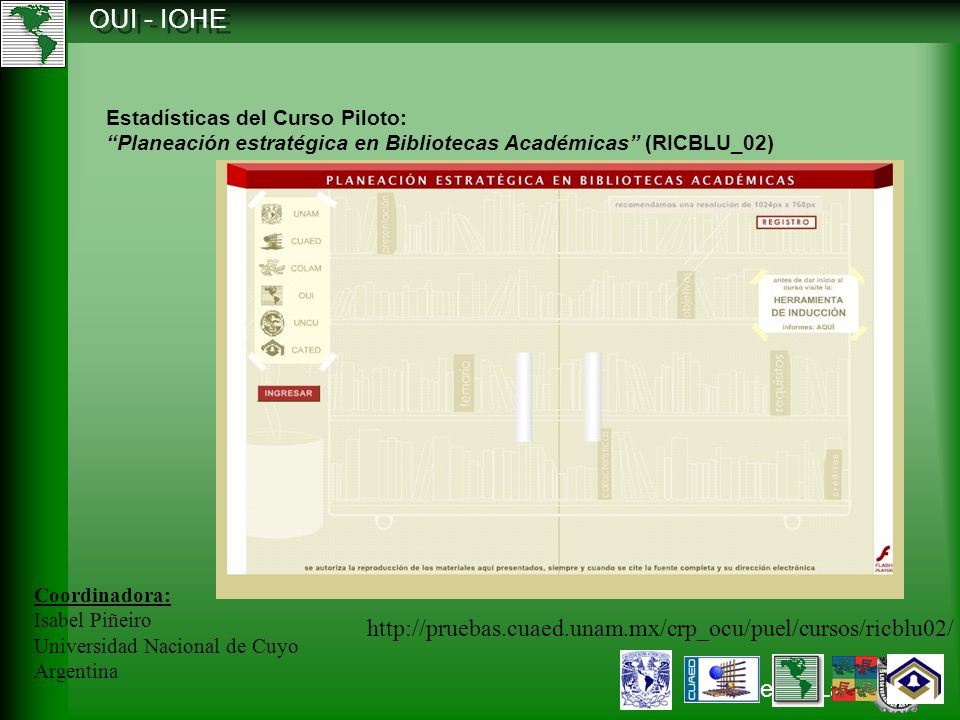Open the requisitos book tab
The image size is (960, 720).
779,384
